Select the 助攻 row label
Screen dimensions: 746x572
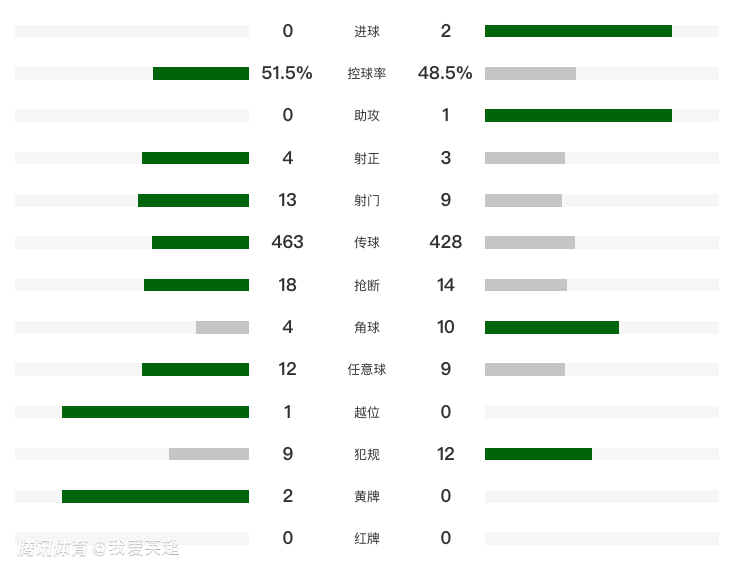[367, 115]
